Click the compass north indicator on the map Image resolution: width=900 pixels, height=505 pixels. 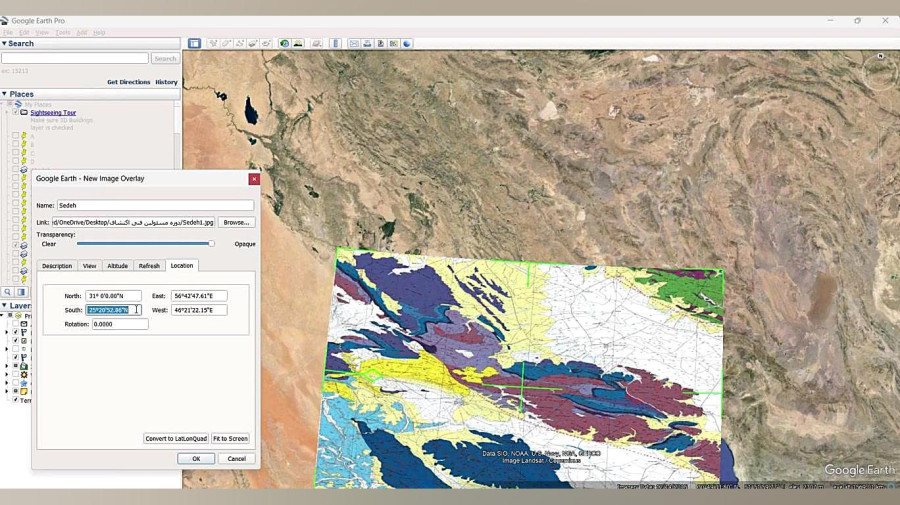pyautogui.click(x=880, y=56)
